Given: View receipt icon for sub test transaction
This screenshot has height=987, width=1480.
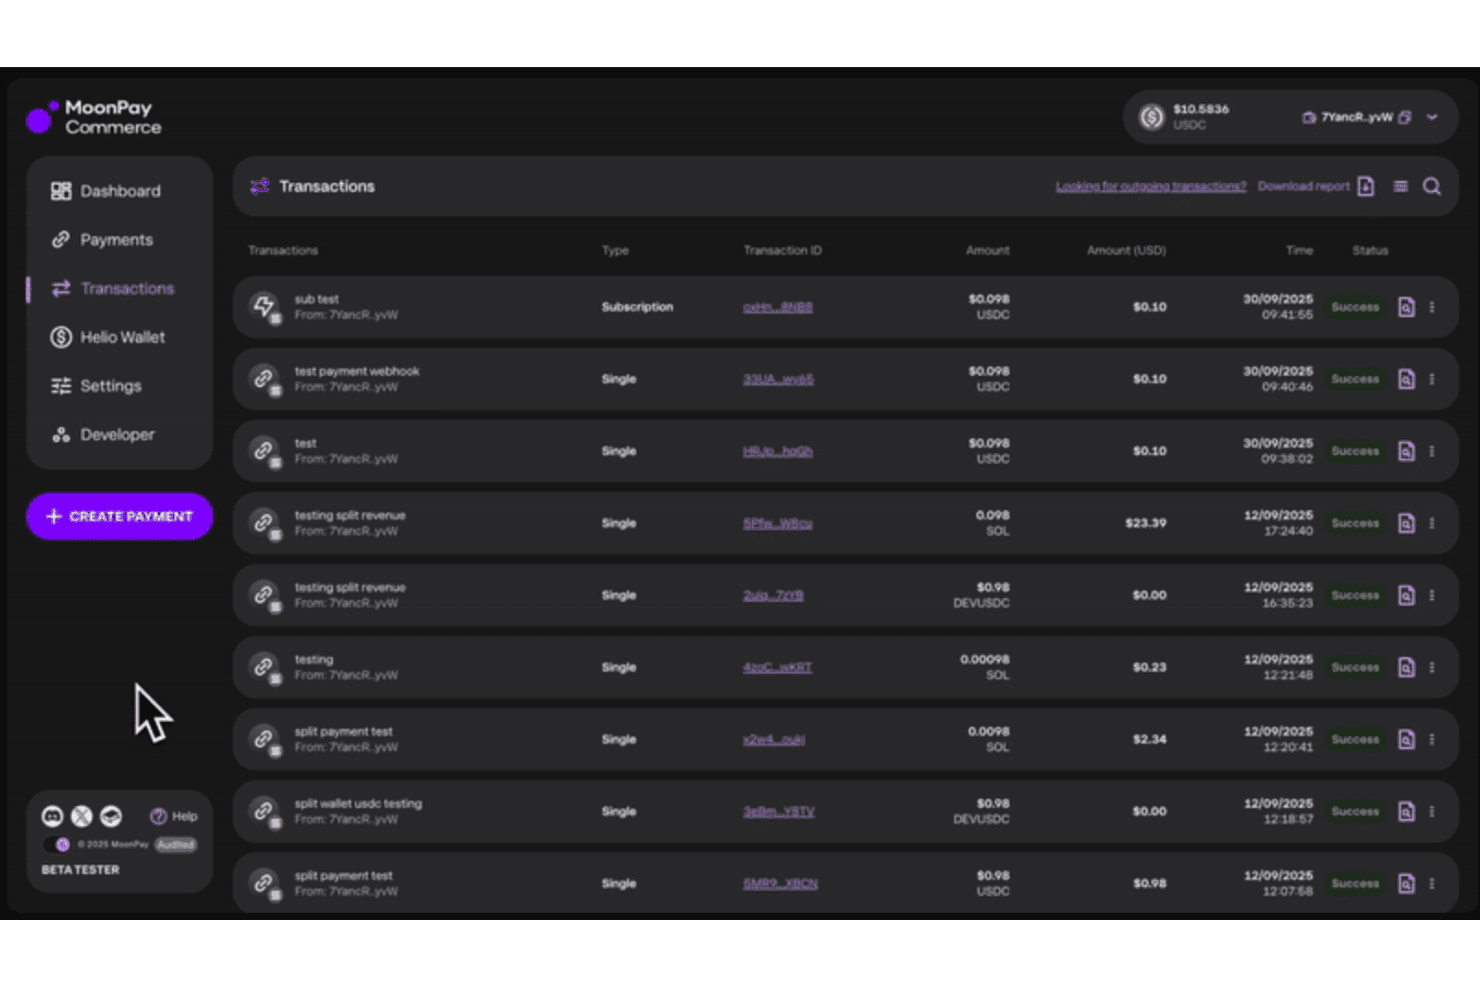Looking at the screenshot, I should click(x=1406, y=307).
